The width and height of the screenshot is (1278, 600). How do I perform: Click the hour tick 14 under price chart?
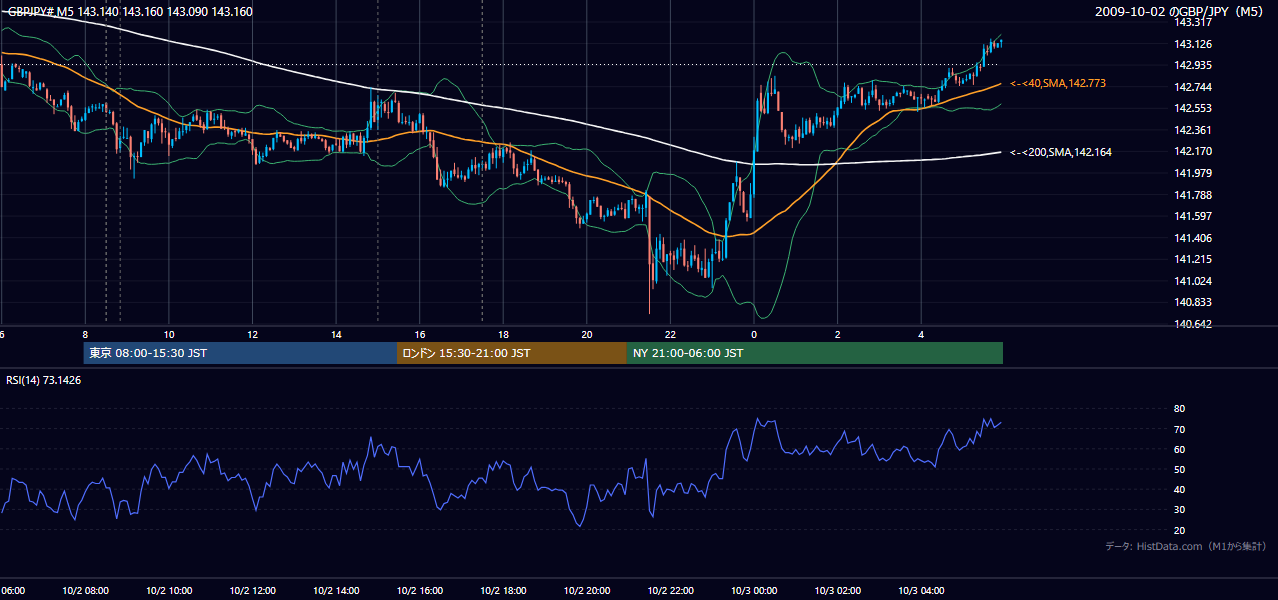pos(336,335)
